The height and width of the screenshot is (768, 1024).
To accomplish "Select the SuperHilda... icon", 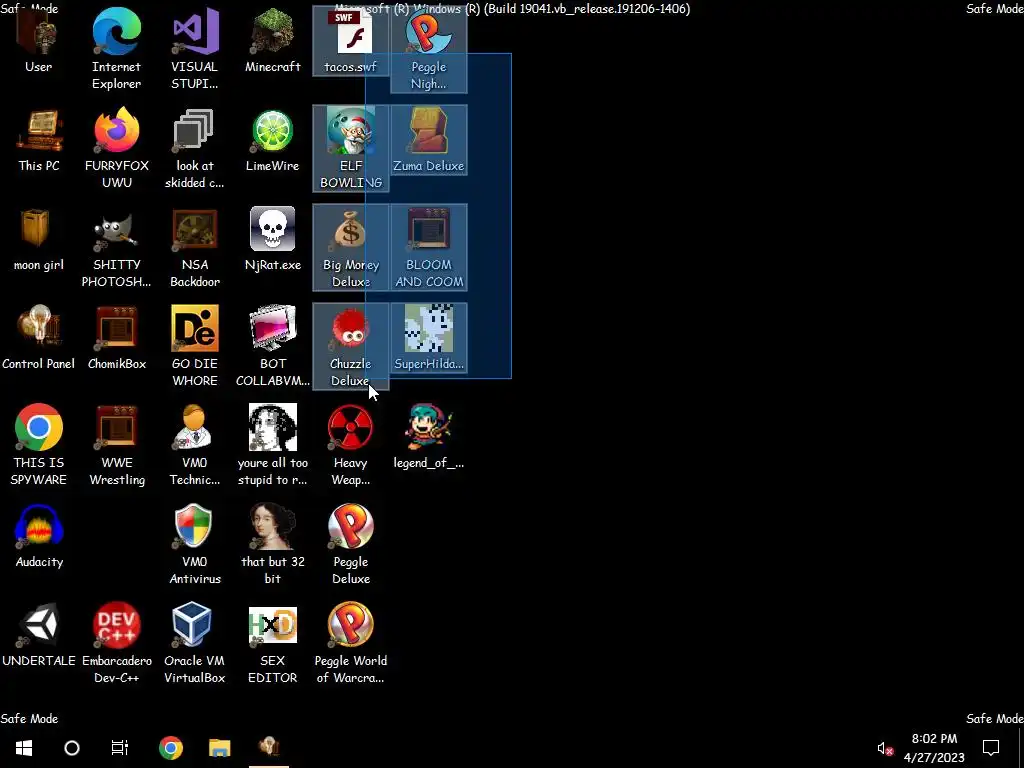I will (x=428, y=338).
